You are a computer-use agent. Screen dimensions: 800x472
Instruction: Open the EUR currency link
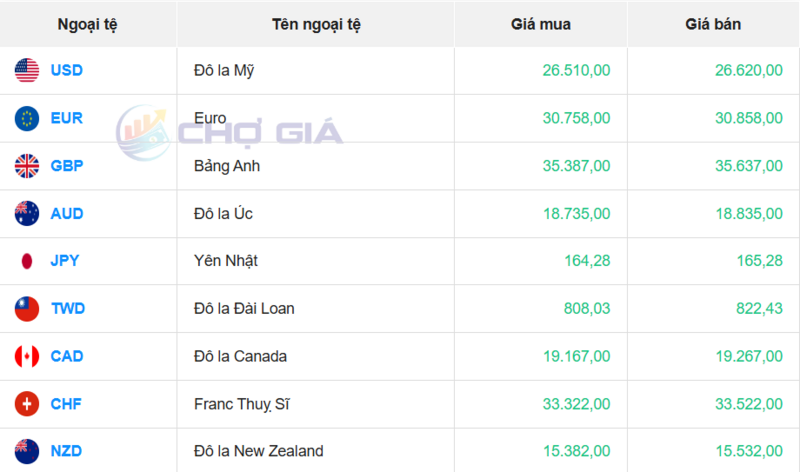[x=67, y=118]
